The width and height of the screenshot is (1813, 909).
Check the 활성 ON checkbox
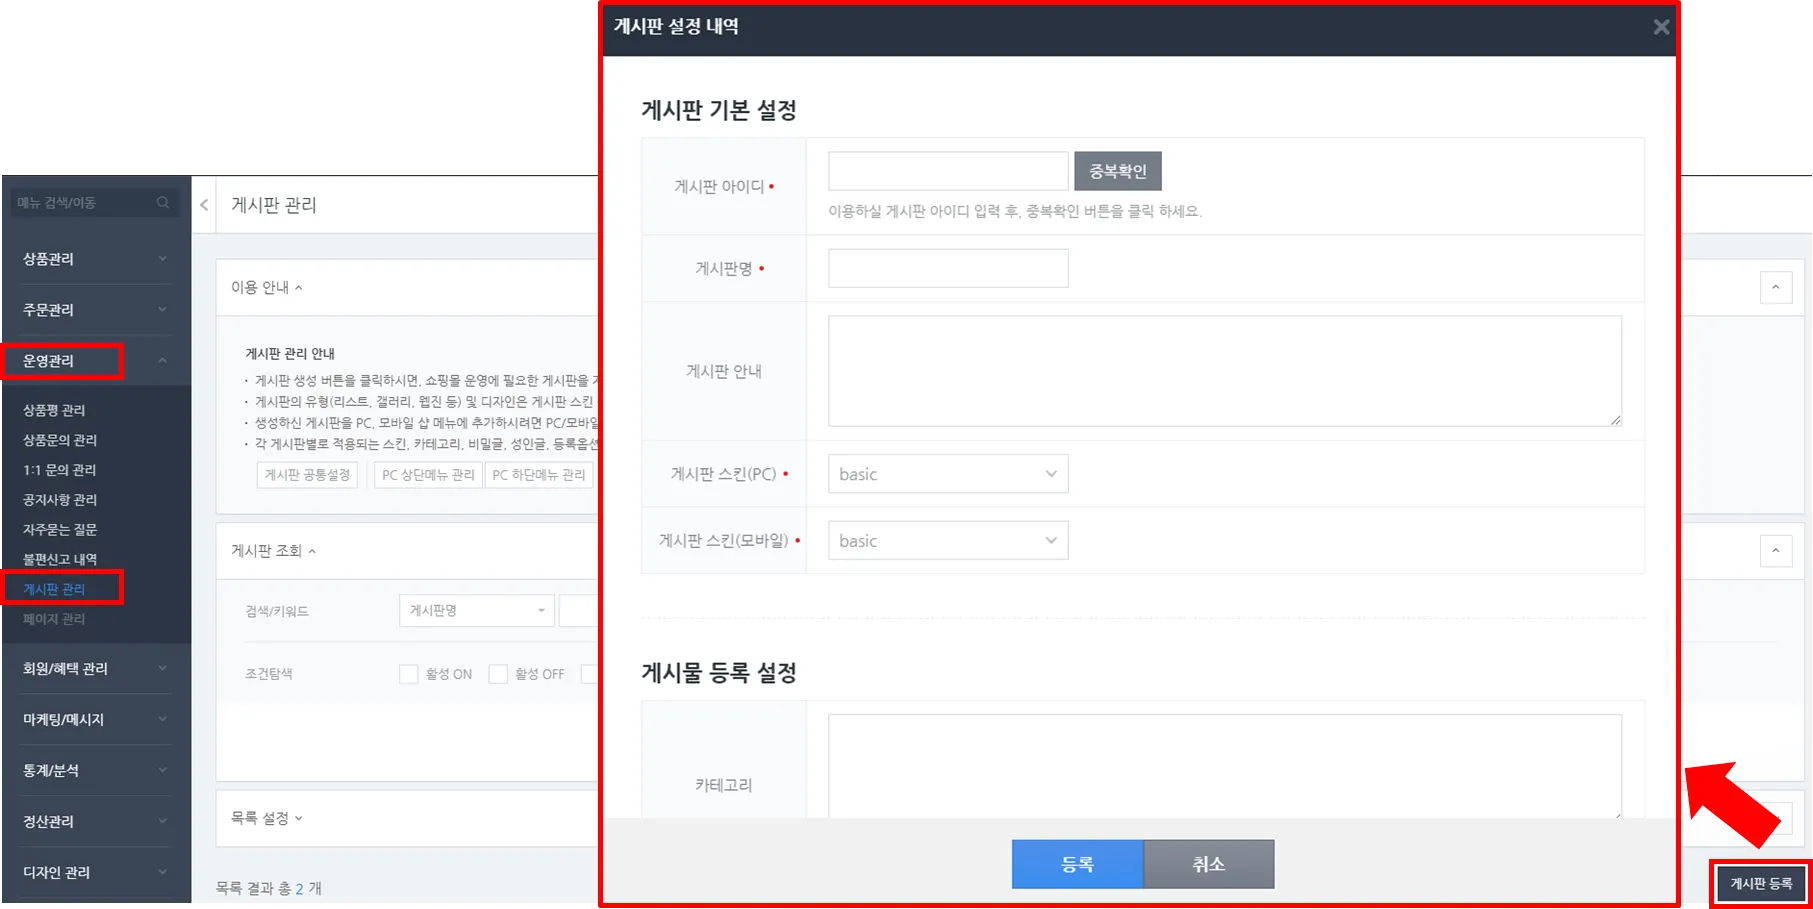408,674
